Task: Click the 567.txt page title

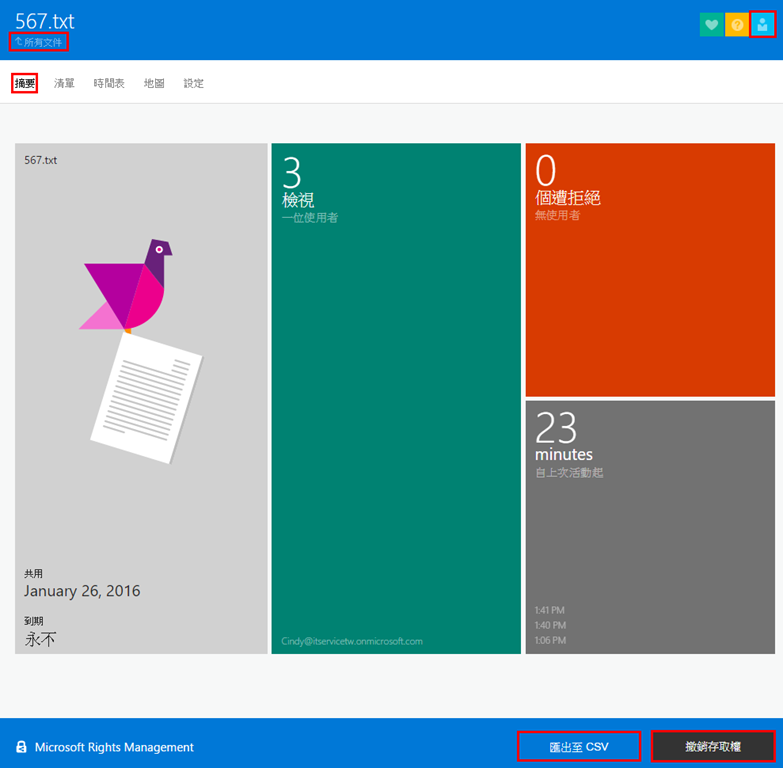Action: [x=45, y=21]
